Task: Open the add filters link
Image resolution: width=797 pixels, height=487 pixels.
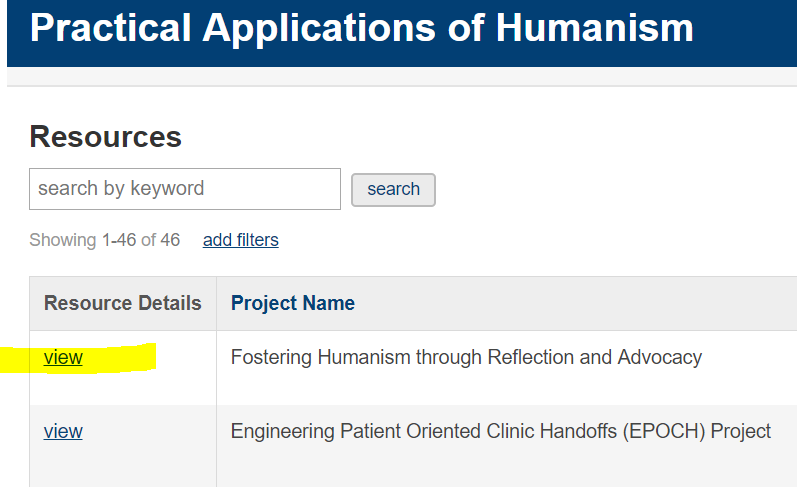Action: 240,240
